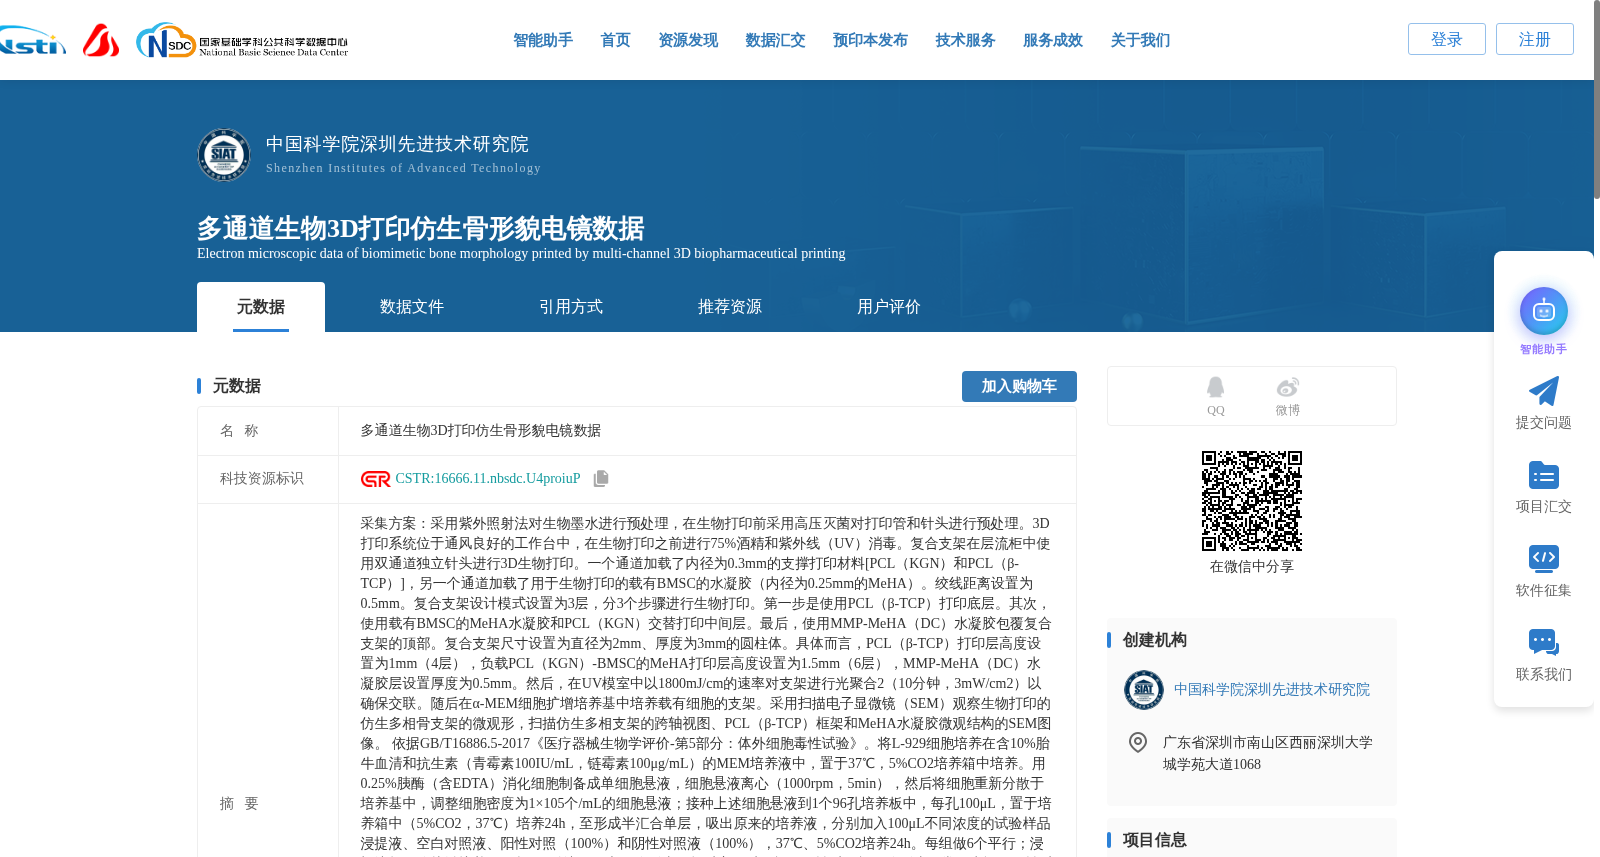Click 加入购物车 button
Viewport: 1600px width, 857px height.
1019,386
